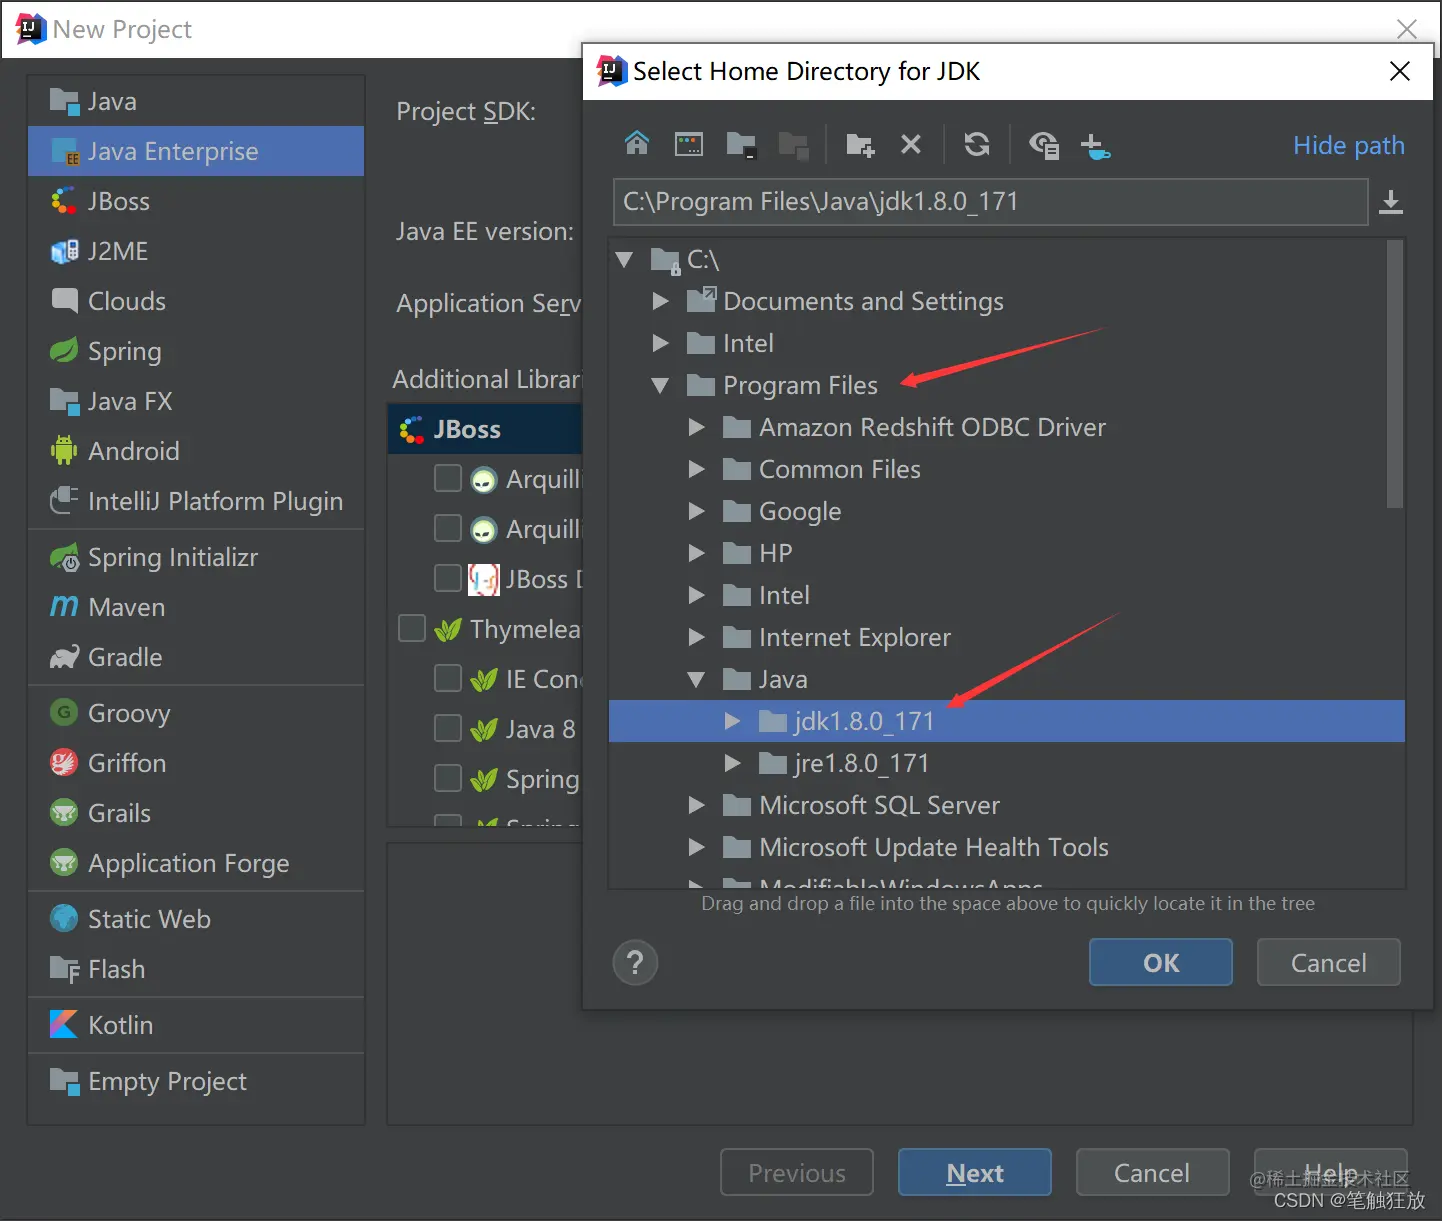Click the Project directory toolbar icon
Image resolution: width=1442 pixels, height=1221 pixels.
(741, 145)
